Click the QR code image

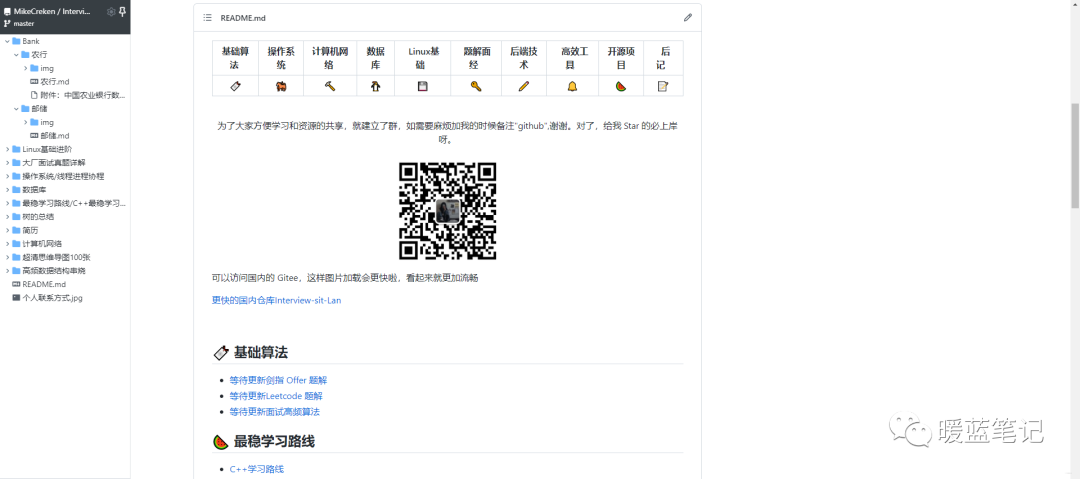point(448,211)
